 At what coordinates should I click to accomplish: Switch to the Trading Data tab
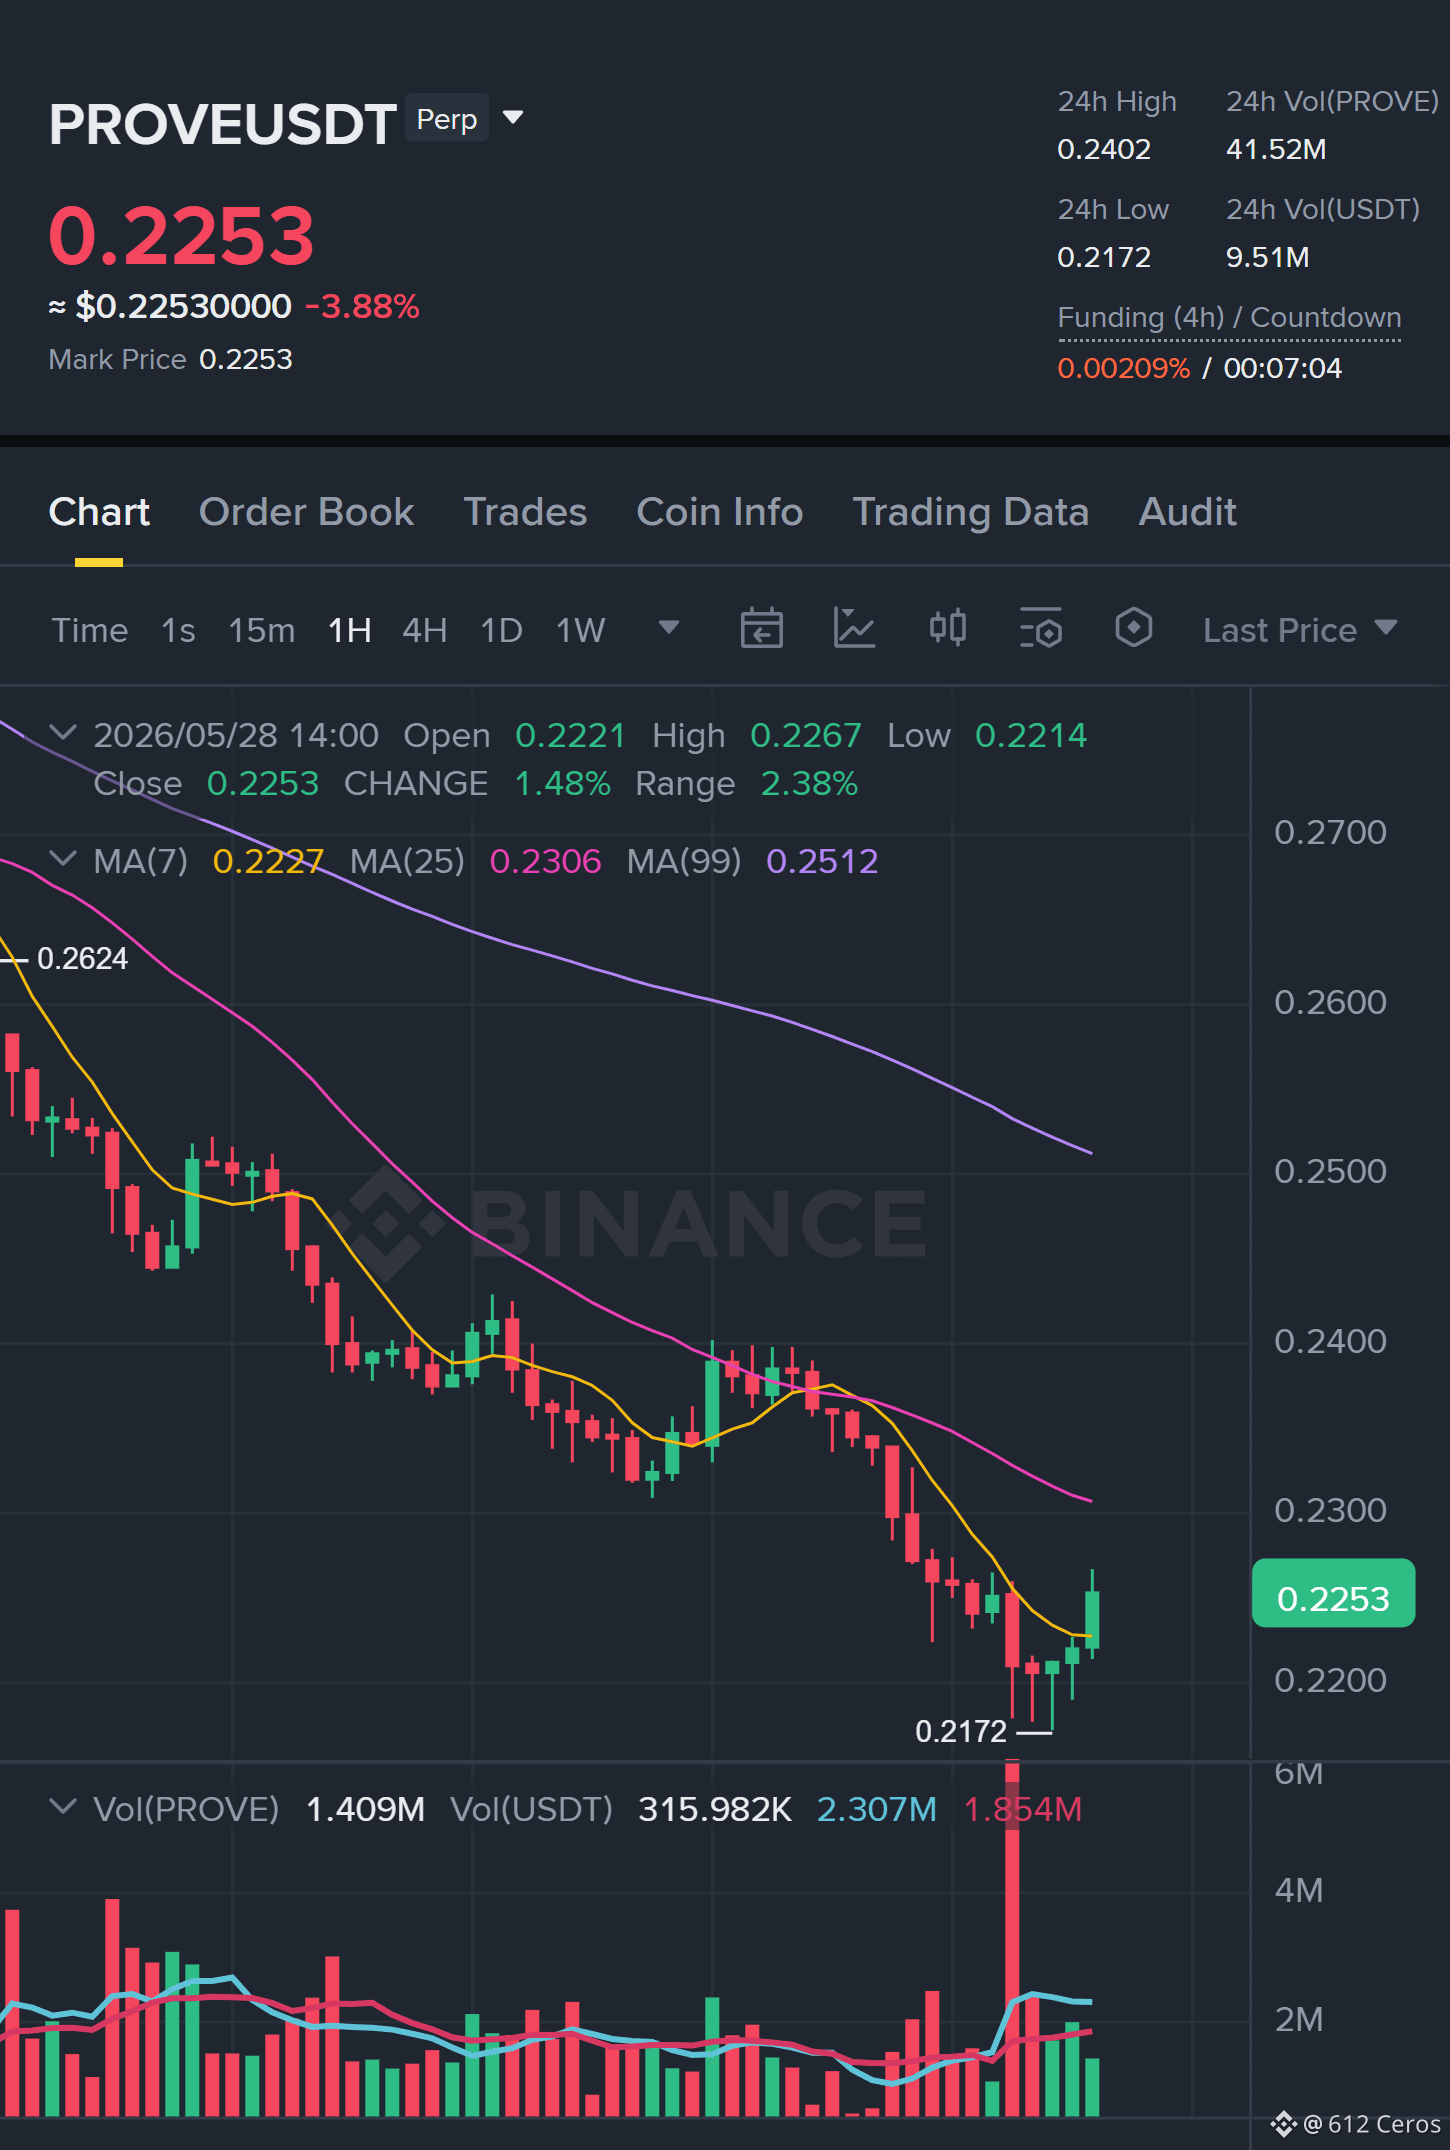click(x=970, y=512)
